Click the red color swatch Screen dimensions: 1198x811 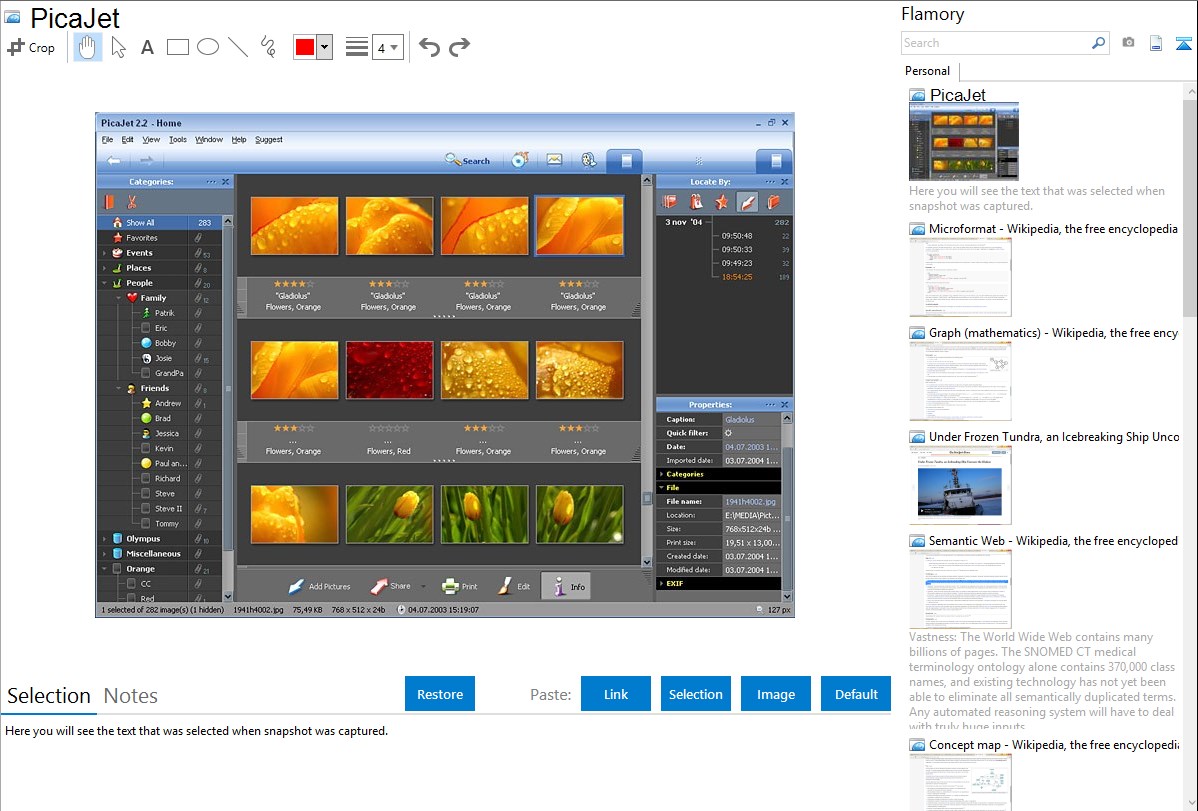pos(304,47)
